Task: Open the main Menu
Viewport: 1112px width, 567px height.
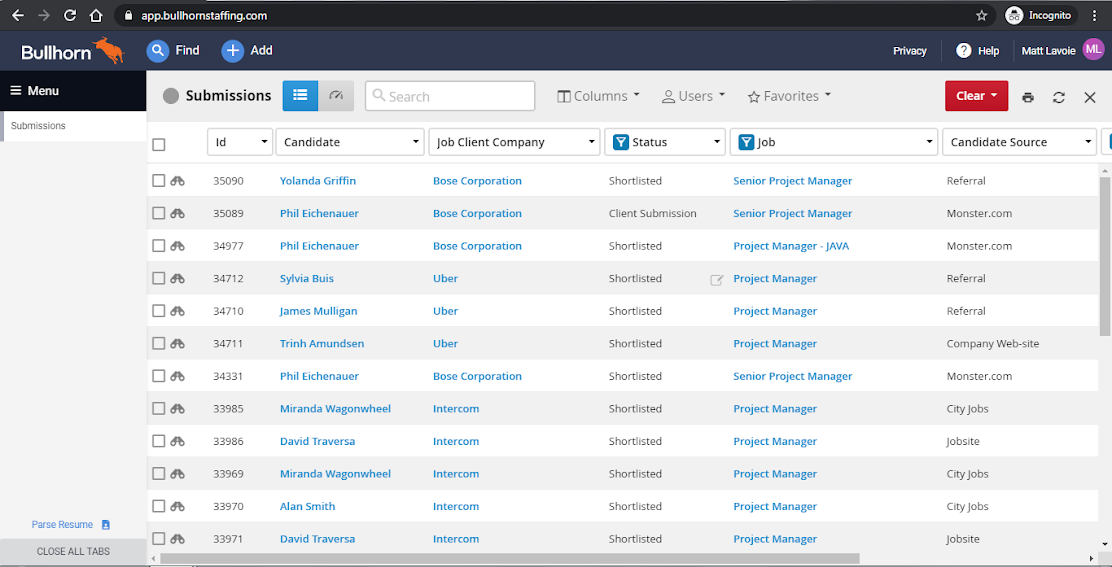Action: [35, 91]
